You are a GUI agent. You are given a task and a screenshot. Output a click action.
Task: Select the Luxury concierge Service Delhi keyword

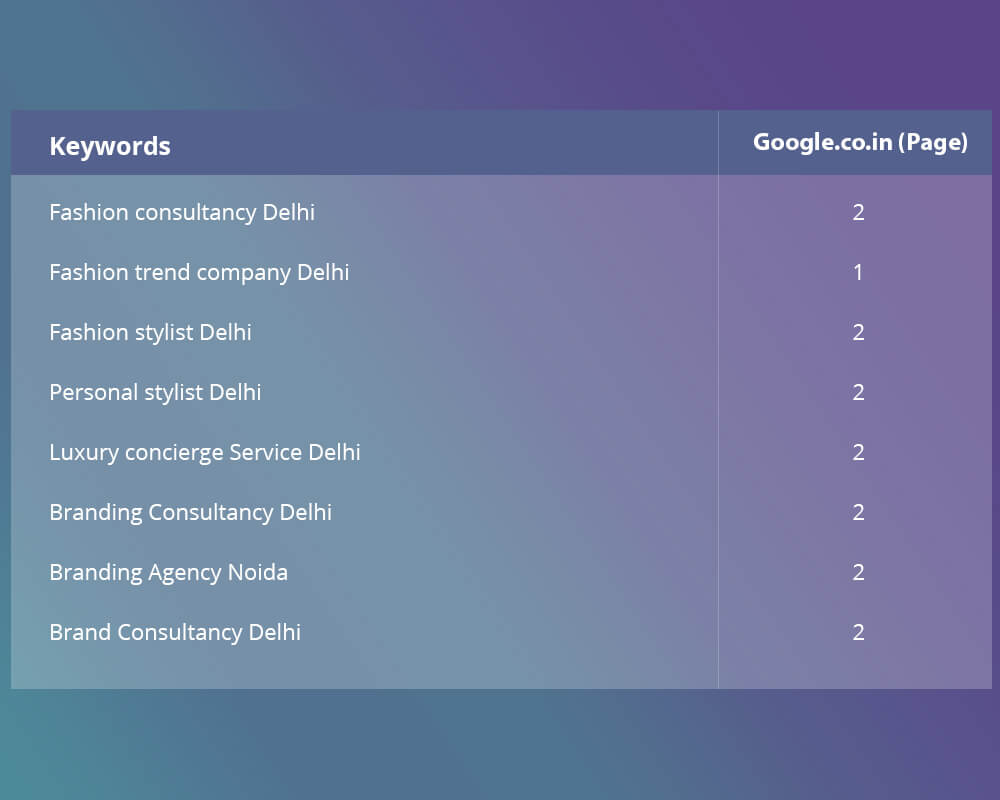point(205,452)
